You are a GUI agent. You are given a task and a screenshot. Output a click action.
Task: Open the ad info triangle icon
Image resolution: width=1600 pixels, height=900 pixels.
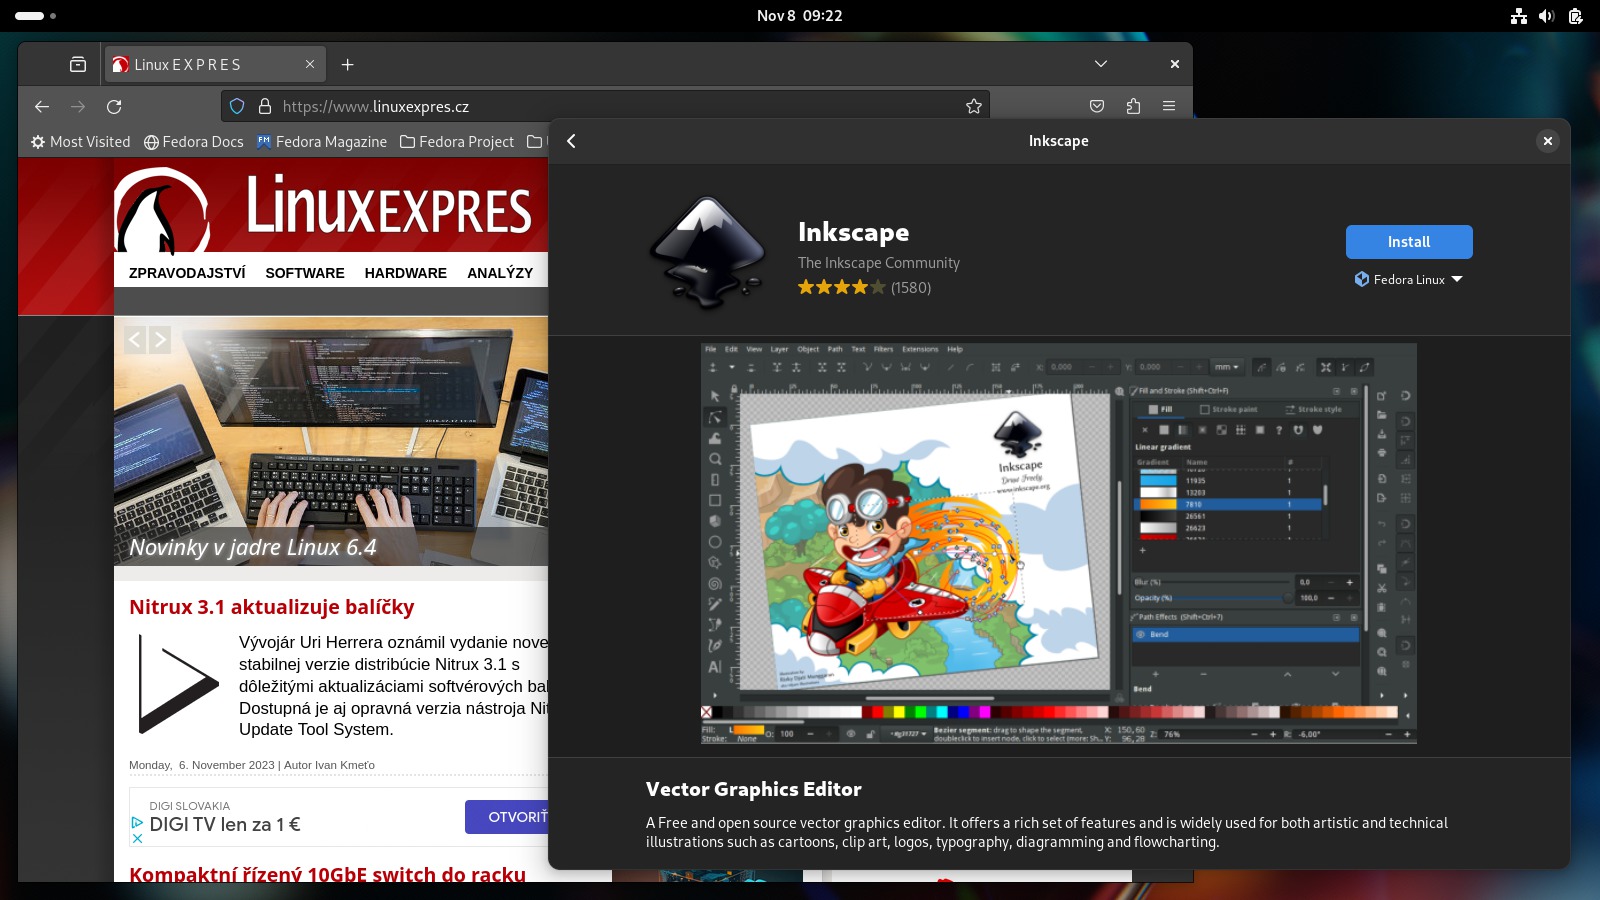click(x=138, y=822)
